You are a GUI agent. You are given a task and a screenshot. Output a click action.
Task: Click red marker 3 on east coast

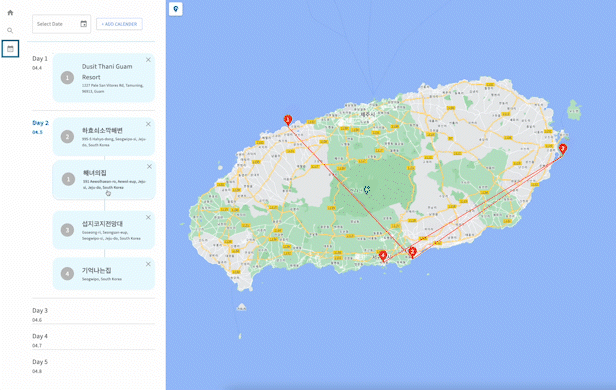pyautogui.click(x=563, y=149)
